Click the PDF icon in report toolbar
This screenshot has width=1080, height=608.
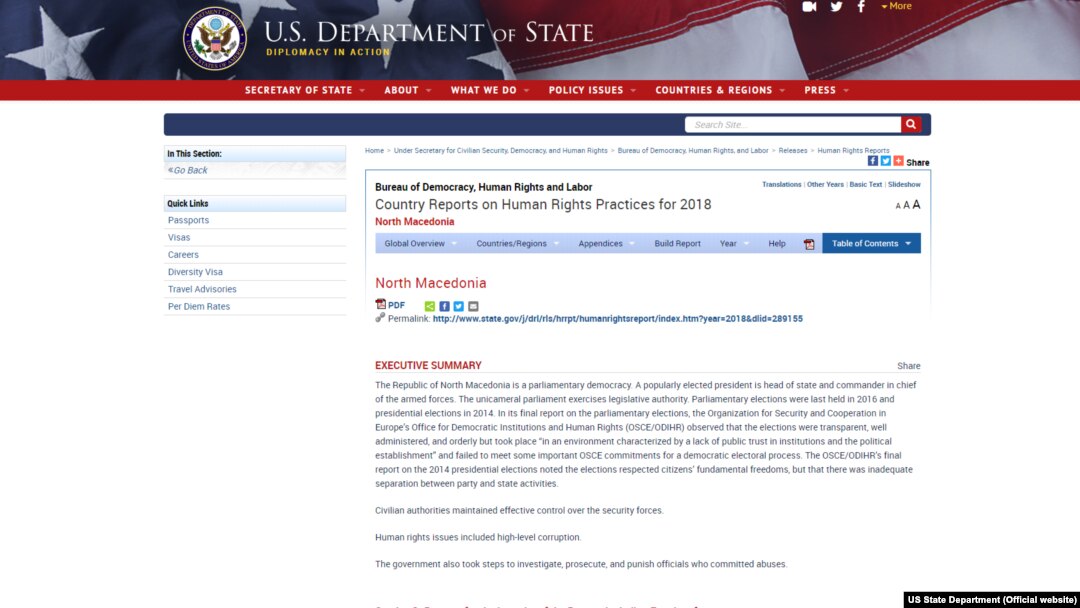point(809,244)
